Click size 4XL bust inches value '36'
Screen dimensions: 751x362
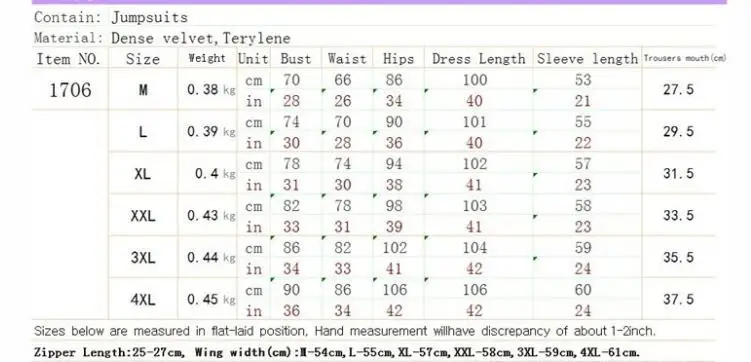tap(291, 311)
